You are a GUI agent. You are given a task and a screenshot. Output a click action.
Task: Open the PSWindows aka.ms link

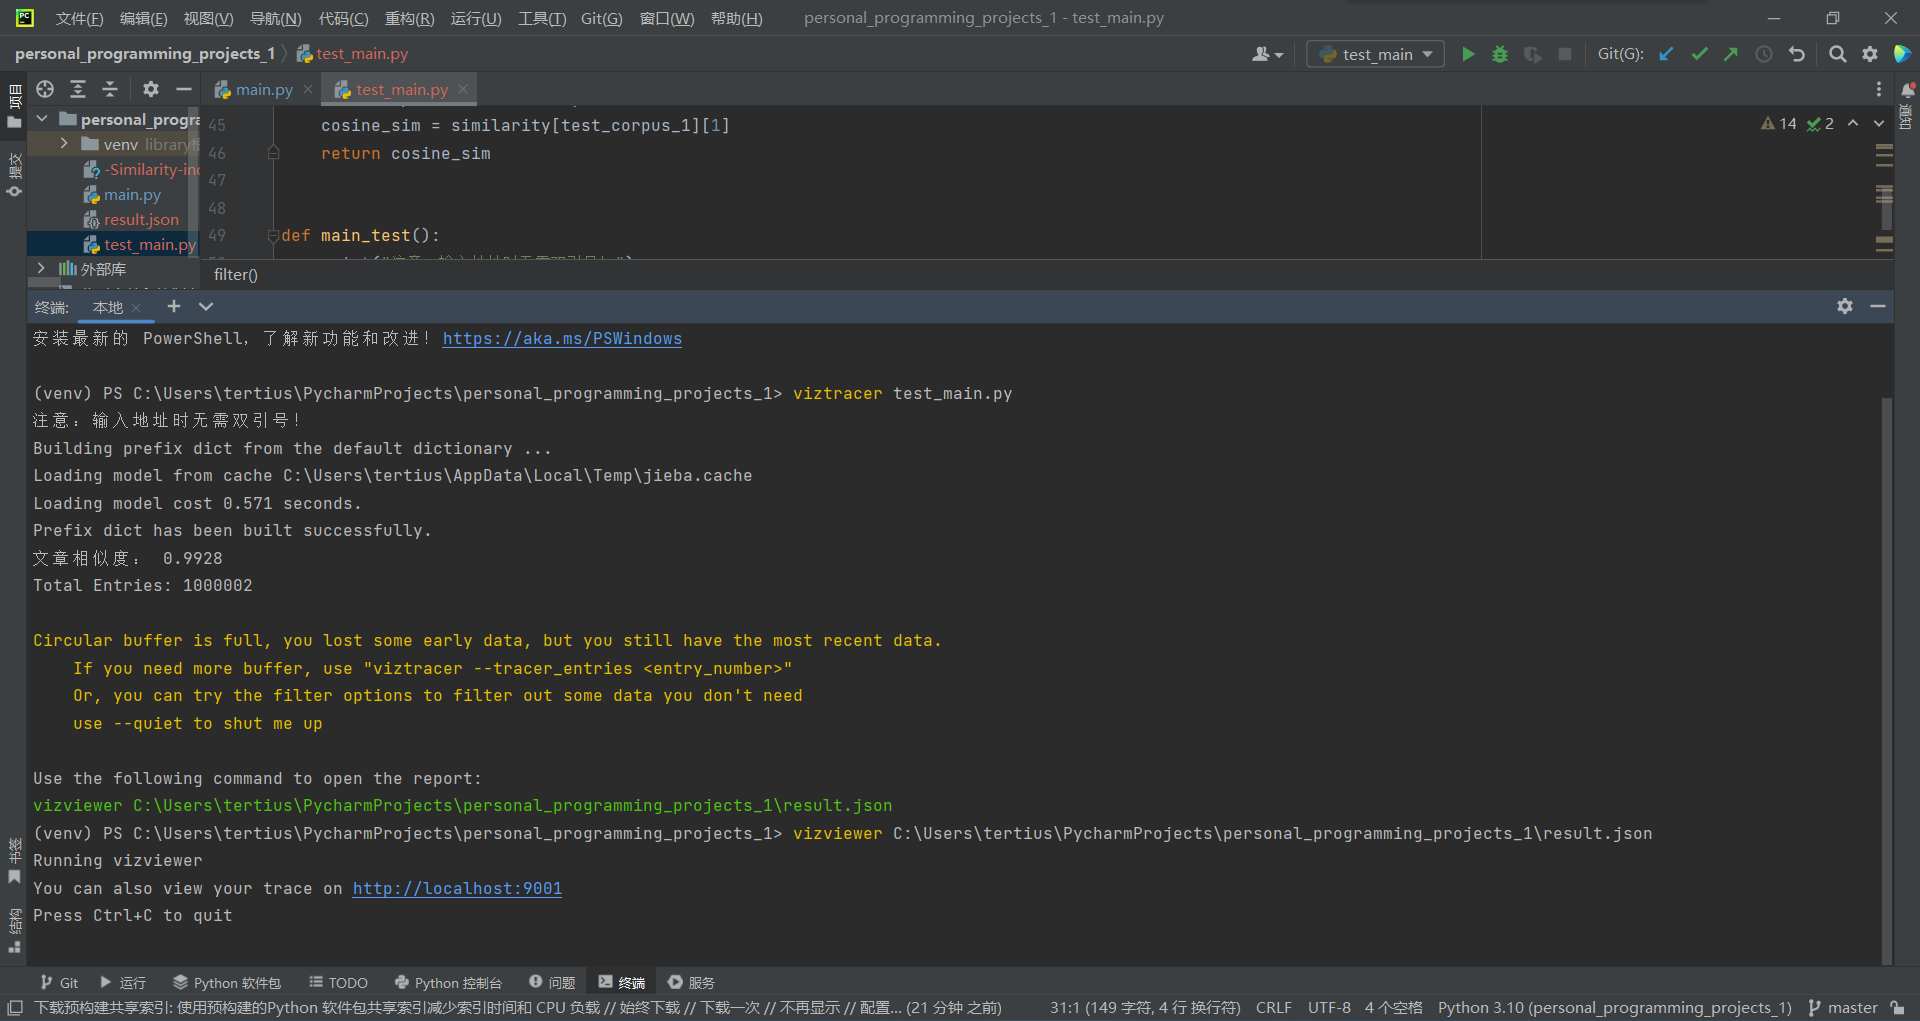[562, 339]
